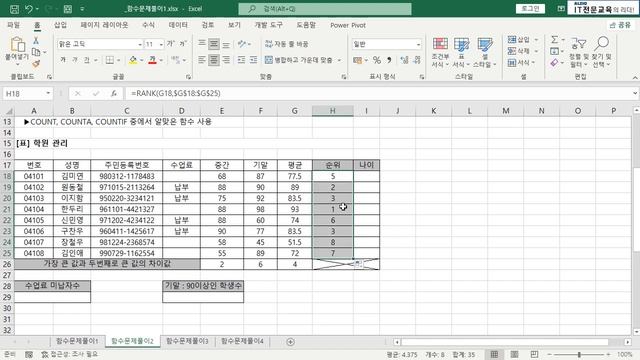Click the zoom slider in status bar
The image size is (640, 360).
(x=579, y=354)
